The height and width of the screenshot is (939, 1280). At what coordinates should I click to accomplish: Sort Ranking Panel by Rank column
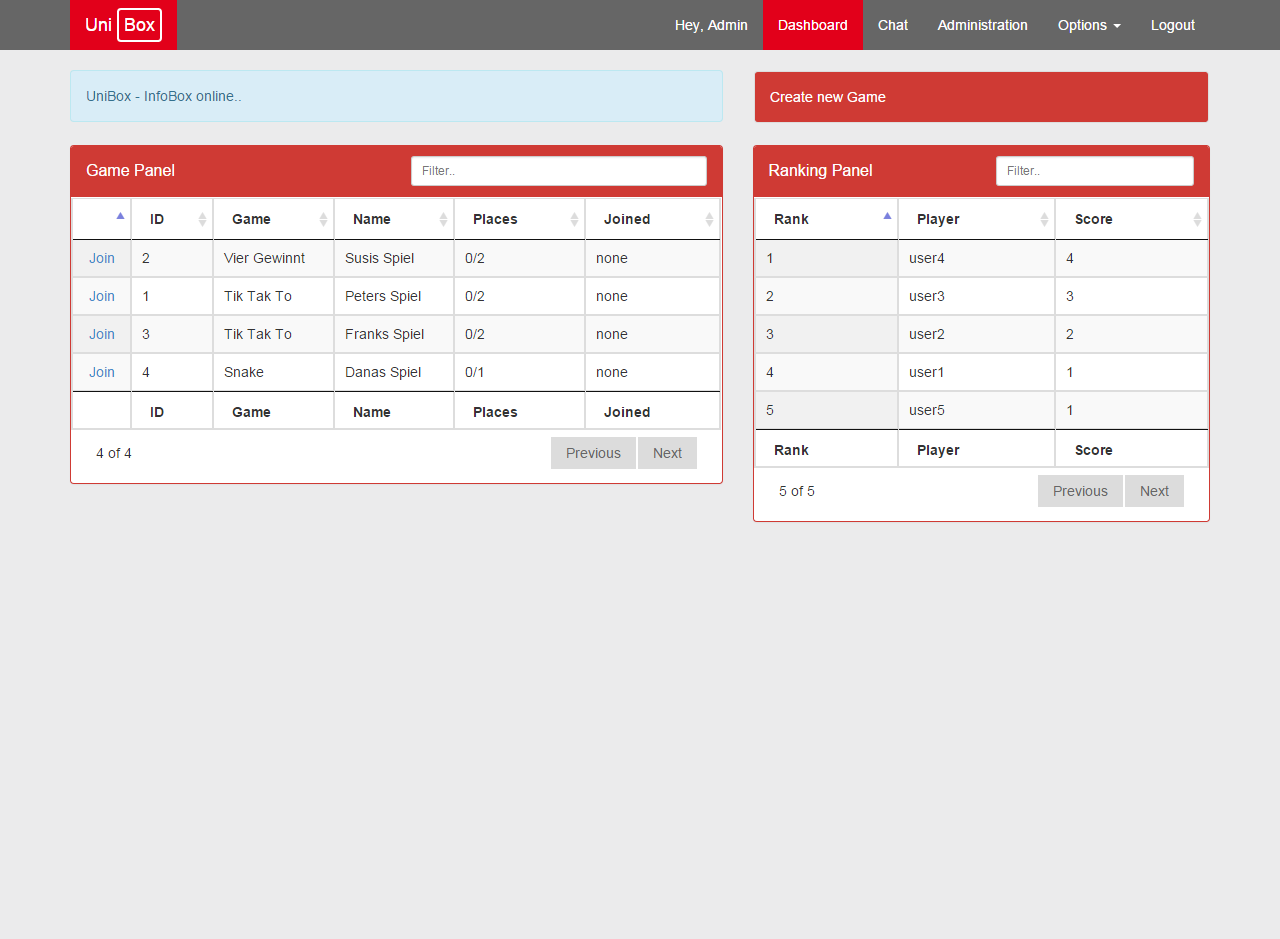coord(826,219)
